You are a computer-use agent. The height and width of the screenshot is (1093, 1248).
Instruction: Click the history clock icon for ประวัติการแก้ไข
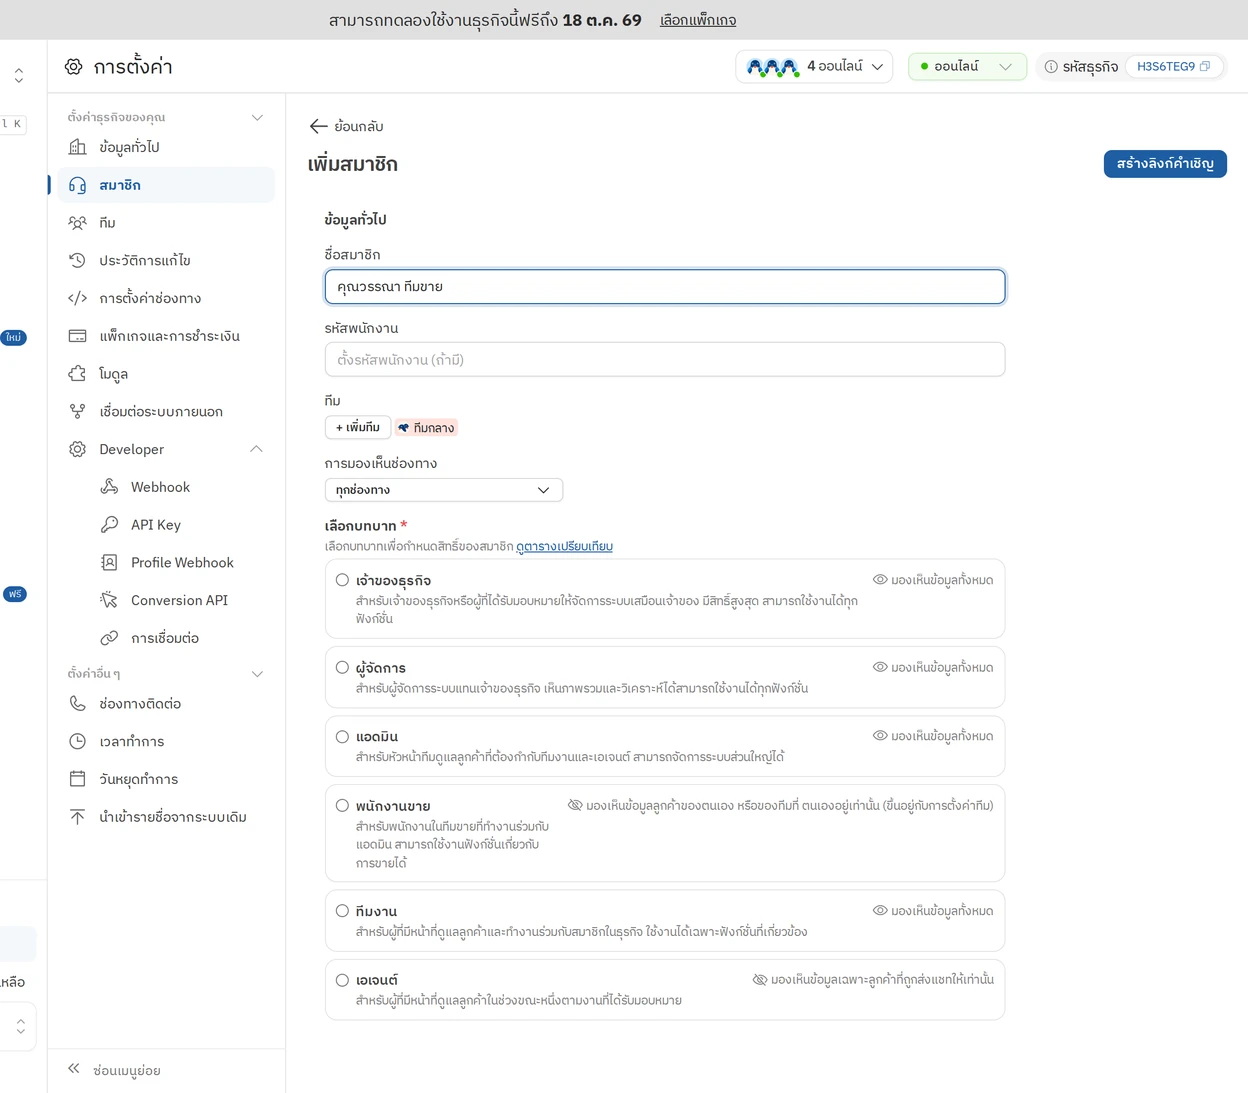coord(77,260)
